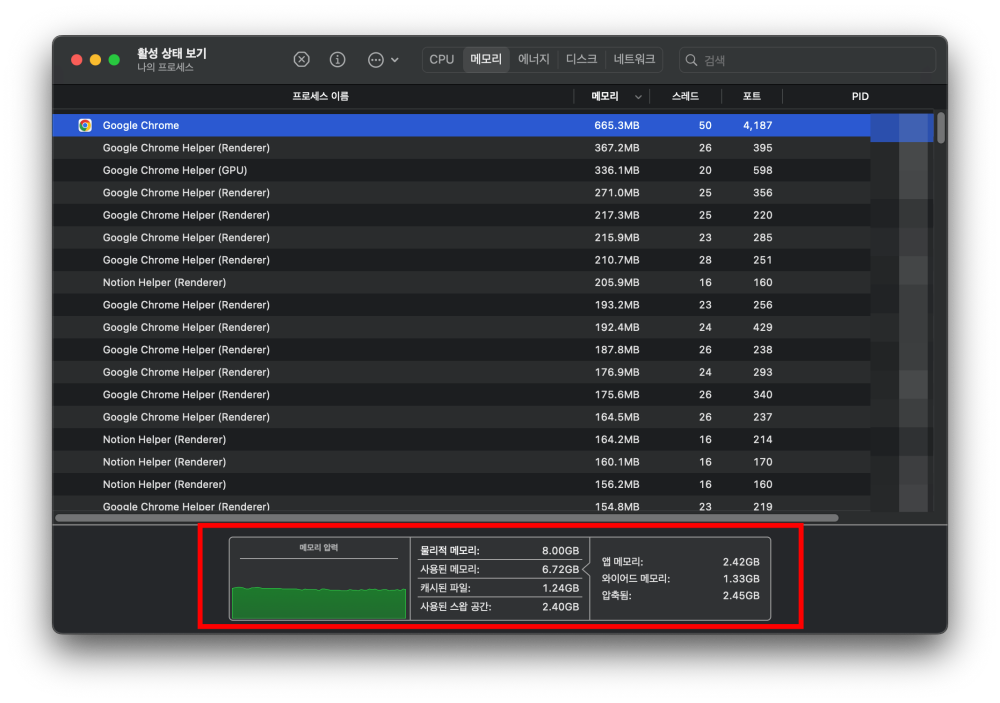The image size is (1000, 703).
Task: Open process info with the (i) icon
Action: (337, 60)
